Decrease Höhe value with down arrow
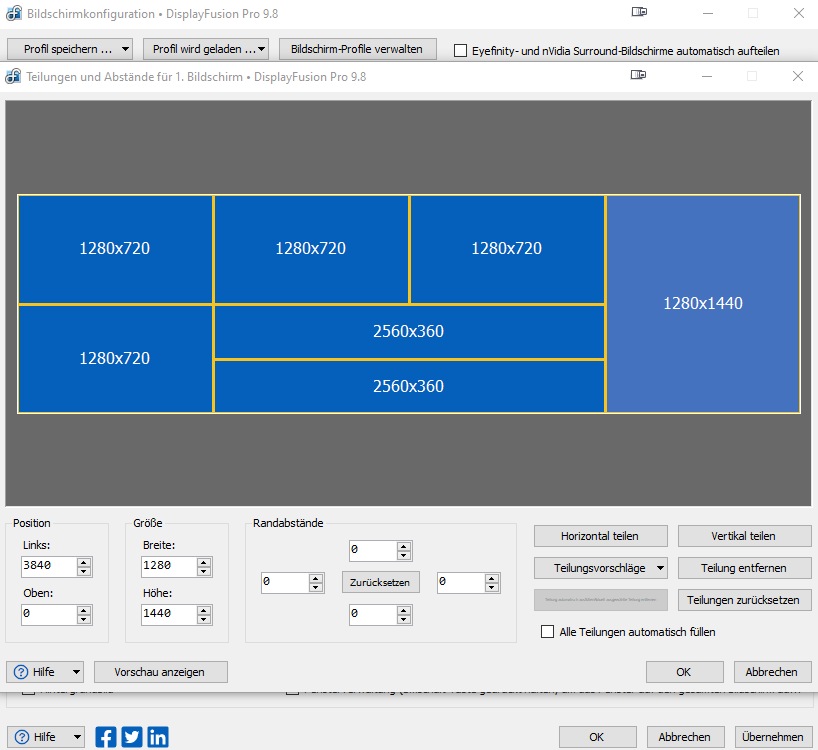This screenshot has width=818, height=750. [204, 620]
